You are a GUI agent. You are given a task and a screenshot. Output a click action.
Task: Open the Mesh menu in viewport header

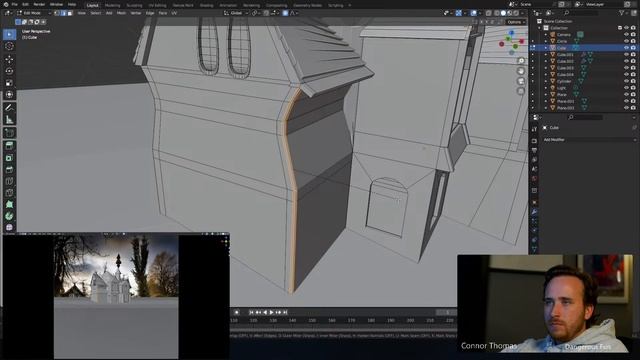point(121,13)
